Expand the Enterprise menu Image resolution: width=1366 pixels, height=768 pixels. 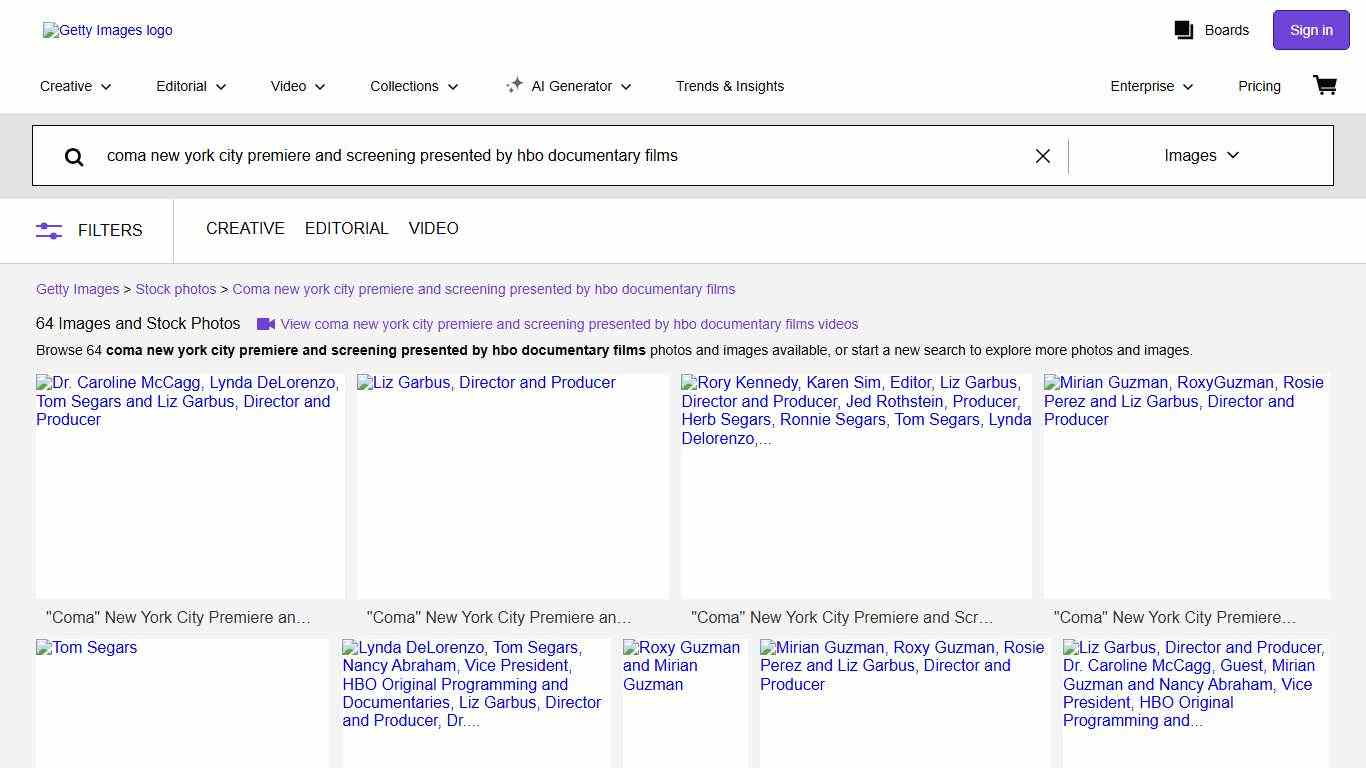tap(1151, 86)
